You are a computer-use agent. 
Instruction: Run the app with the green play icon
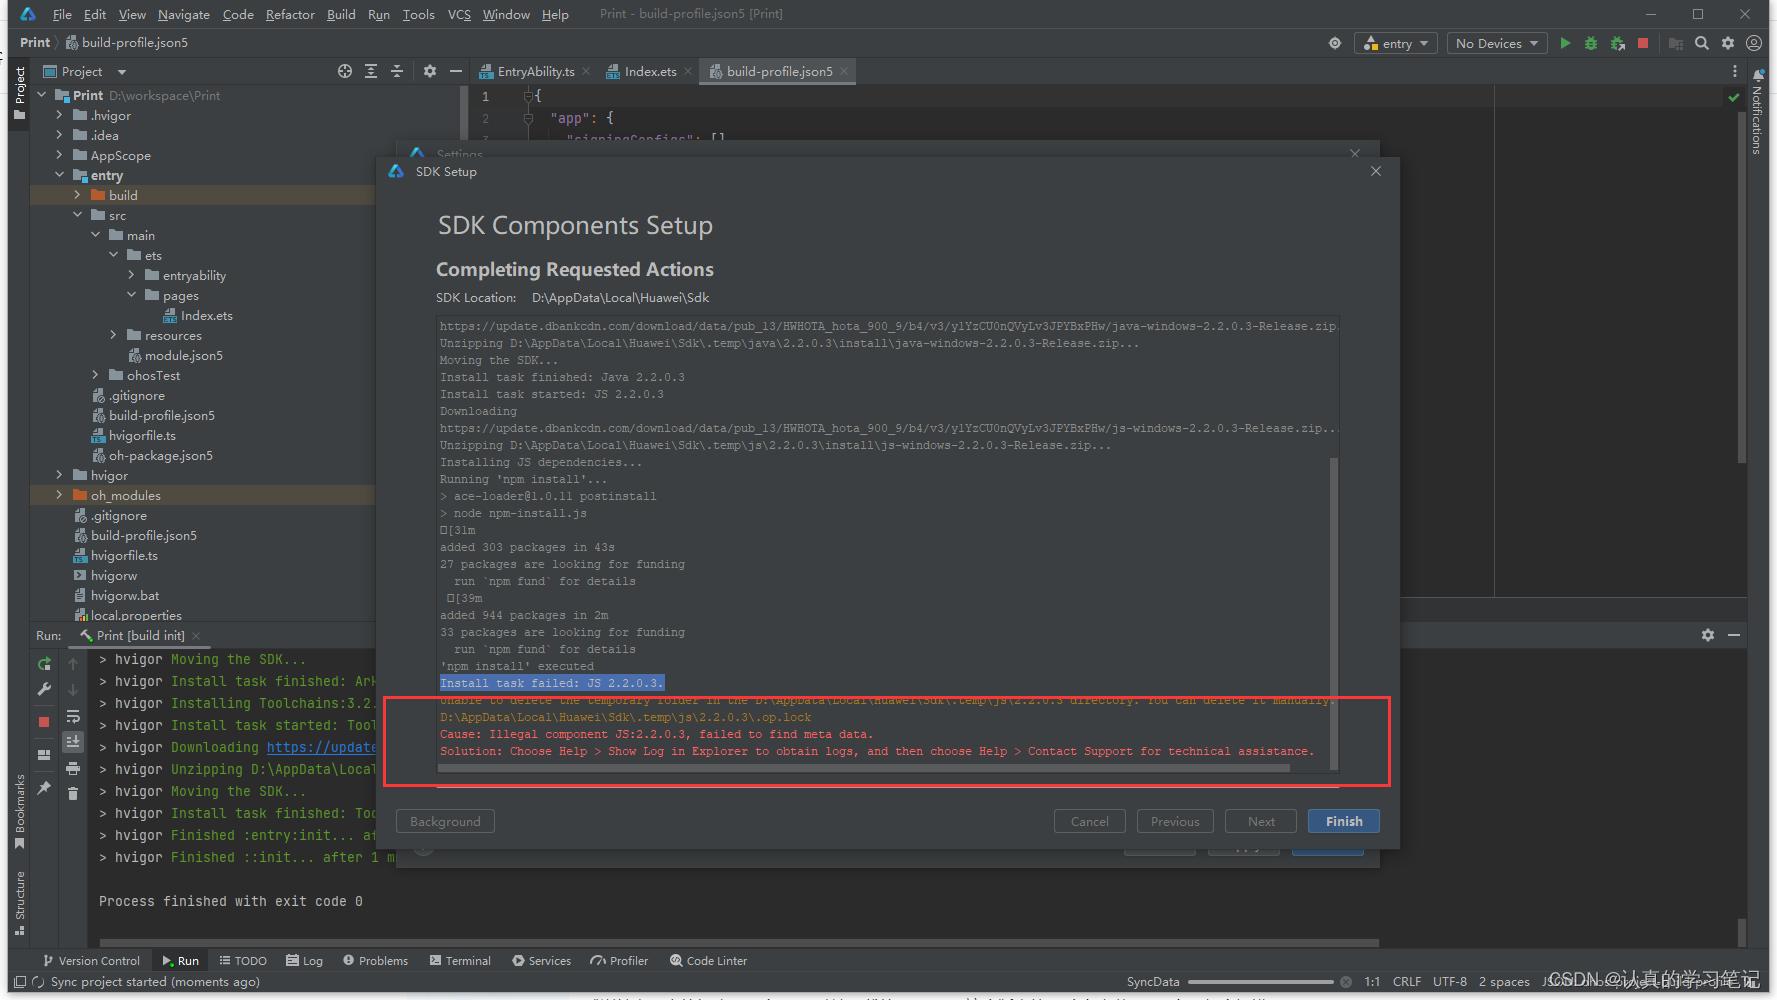click(1565, 43)
